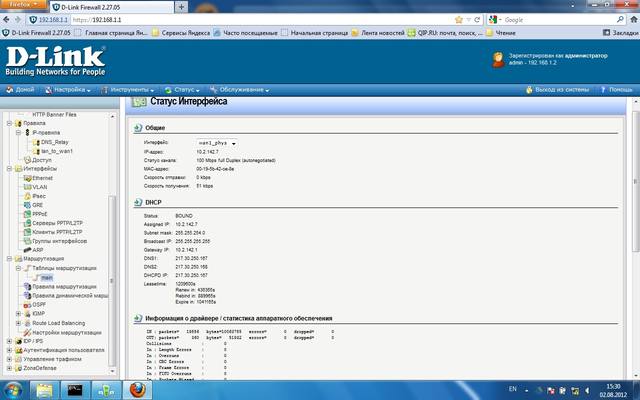Open HTTP Banner Files item
640x400 pixels.
pos(54,115)
